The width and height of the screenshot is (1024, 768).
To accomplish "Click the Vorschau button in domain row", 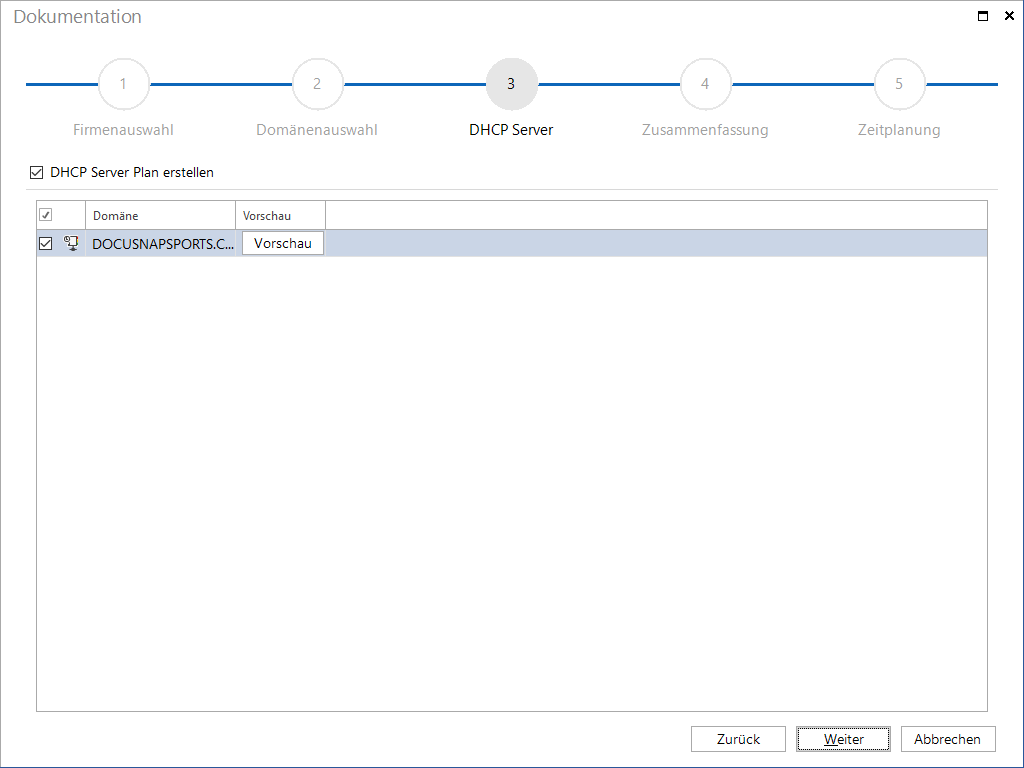I will click(283, 244).
